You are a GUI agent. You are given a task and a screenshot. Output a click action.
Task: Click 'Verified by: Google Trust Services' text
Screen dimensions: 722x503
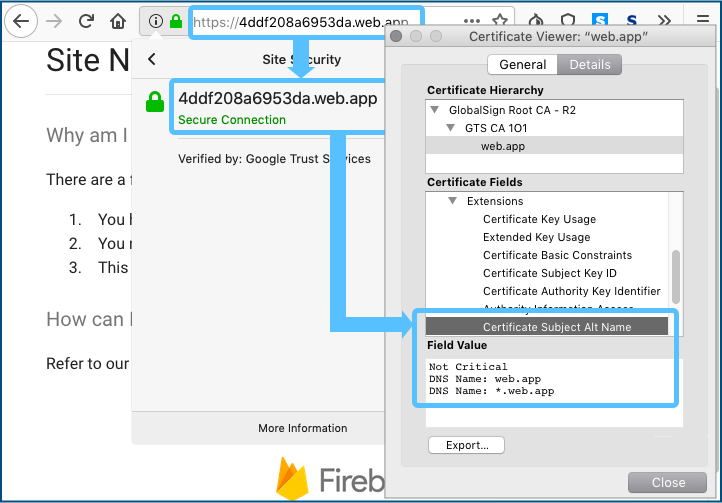pos(274,158)
